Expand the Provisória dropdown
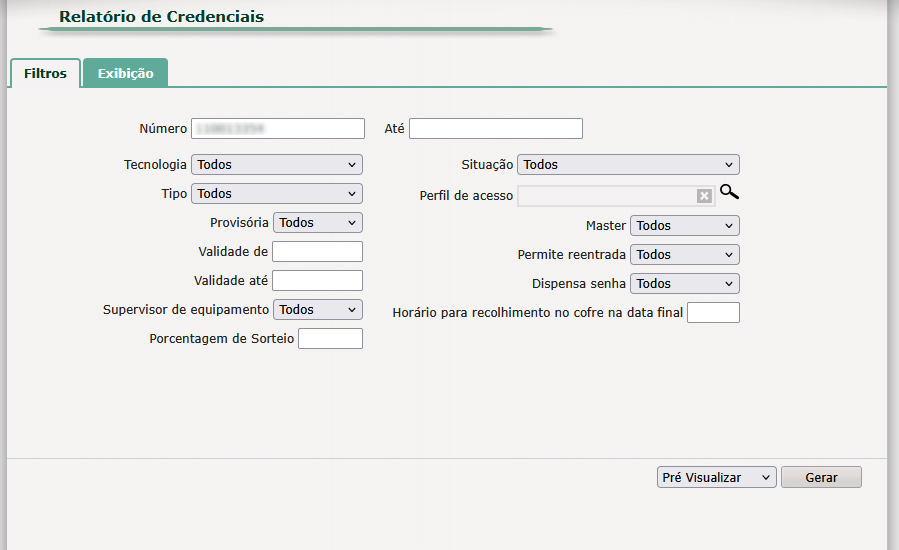899x550 pixels. tap(318, 223)
